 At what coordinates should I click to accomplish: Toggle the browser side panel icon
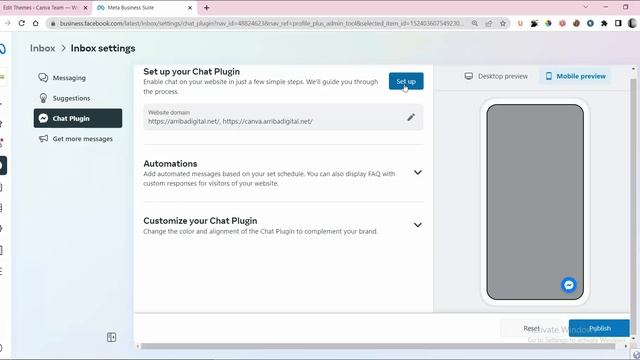tap(618, 23)
